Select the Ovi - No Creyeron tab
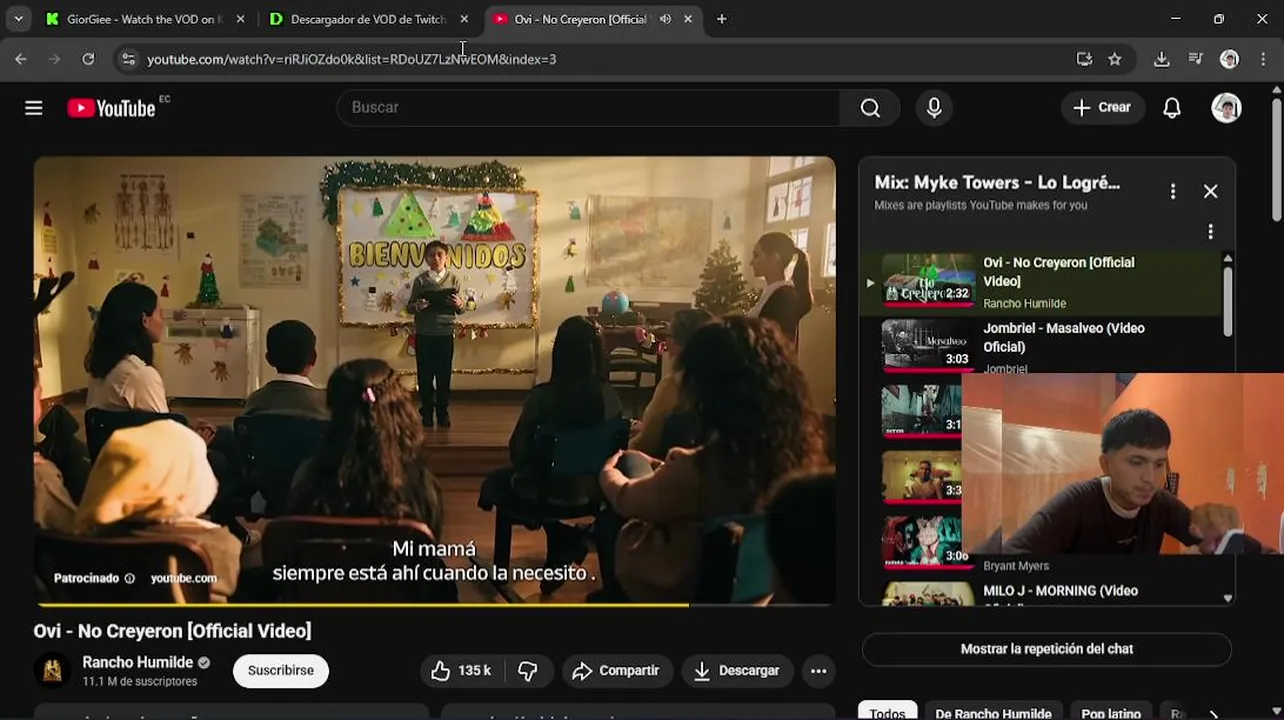The width and height of the screenshot is (1284, 720). click(x=580, y=19)
